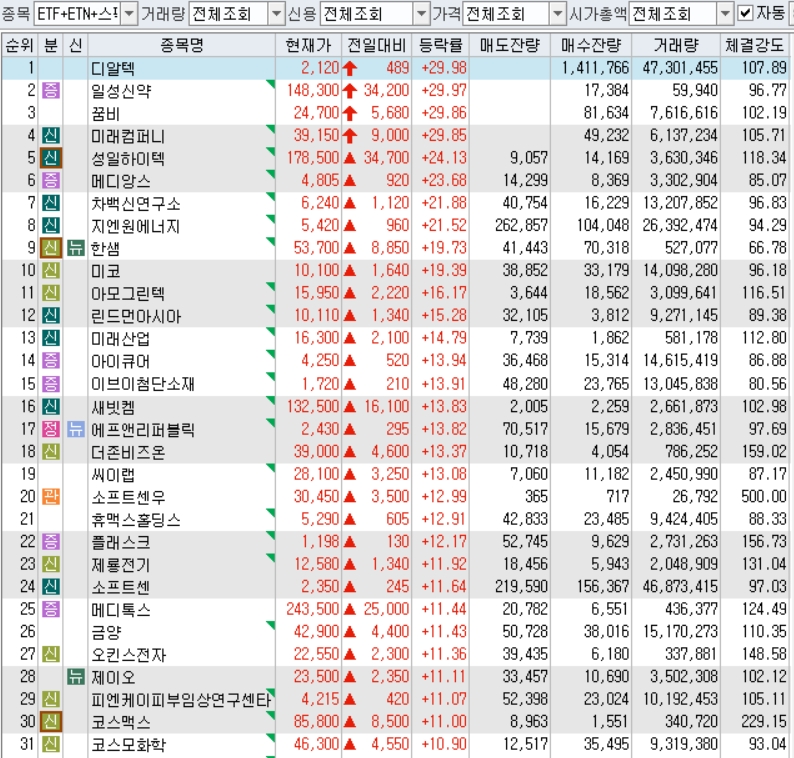This screenshot has width=794, height=758.
Task: Select the 금양 stock name
Action: pos(106,632)
